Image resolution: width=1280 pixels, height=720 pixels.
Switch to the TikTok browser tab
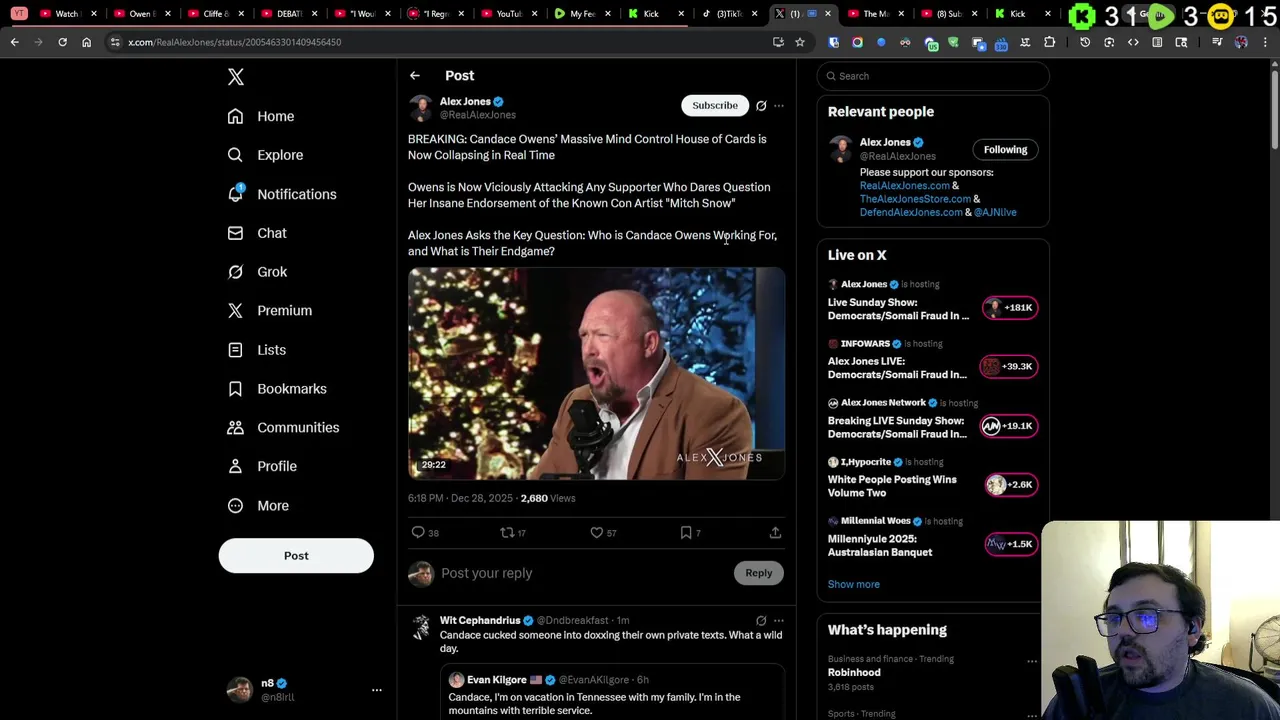[x=730, y=14]
